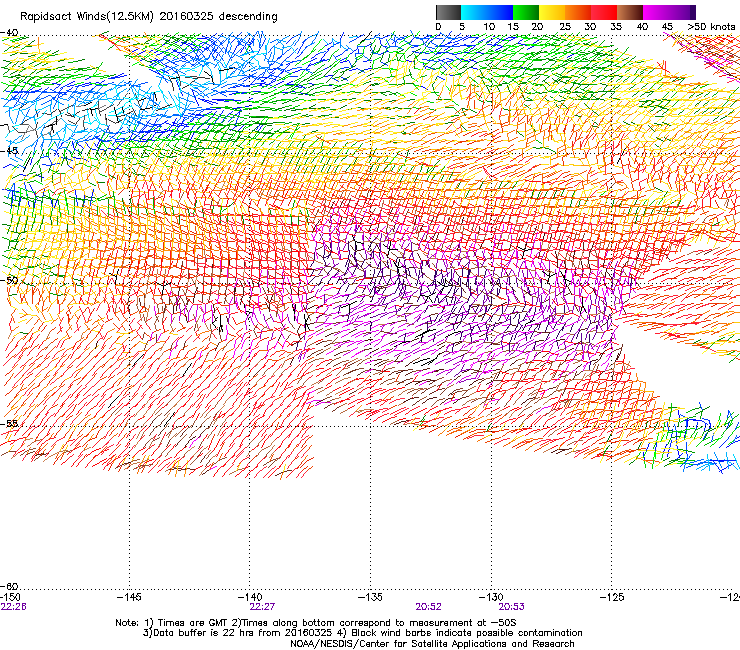Click the purple '20:53' time label
Viewport: 740px width, 650px height.
tap(512, 607)
